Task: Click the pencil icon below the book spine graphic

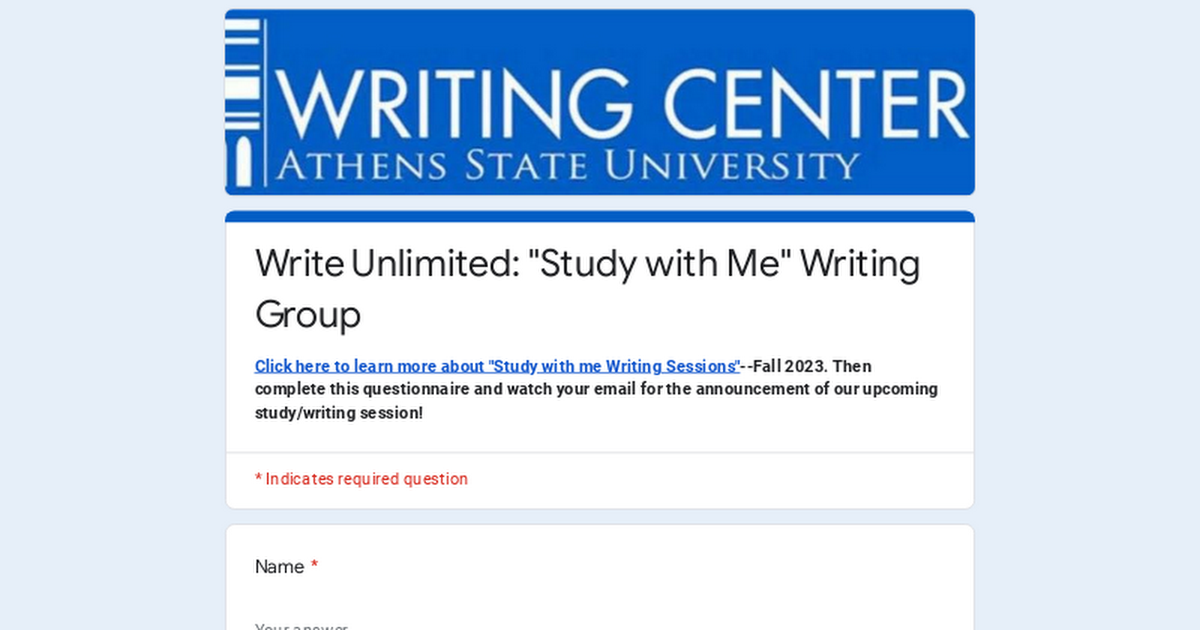Action: [x=243, y=160]
